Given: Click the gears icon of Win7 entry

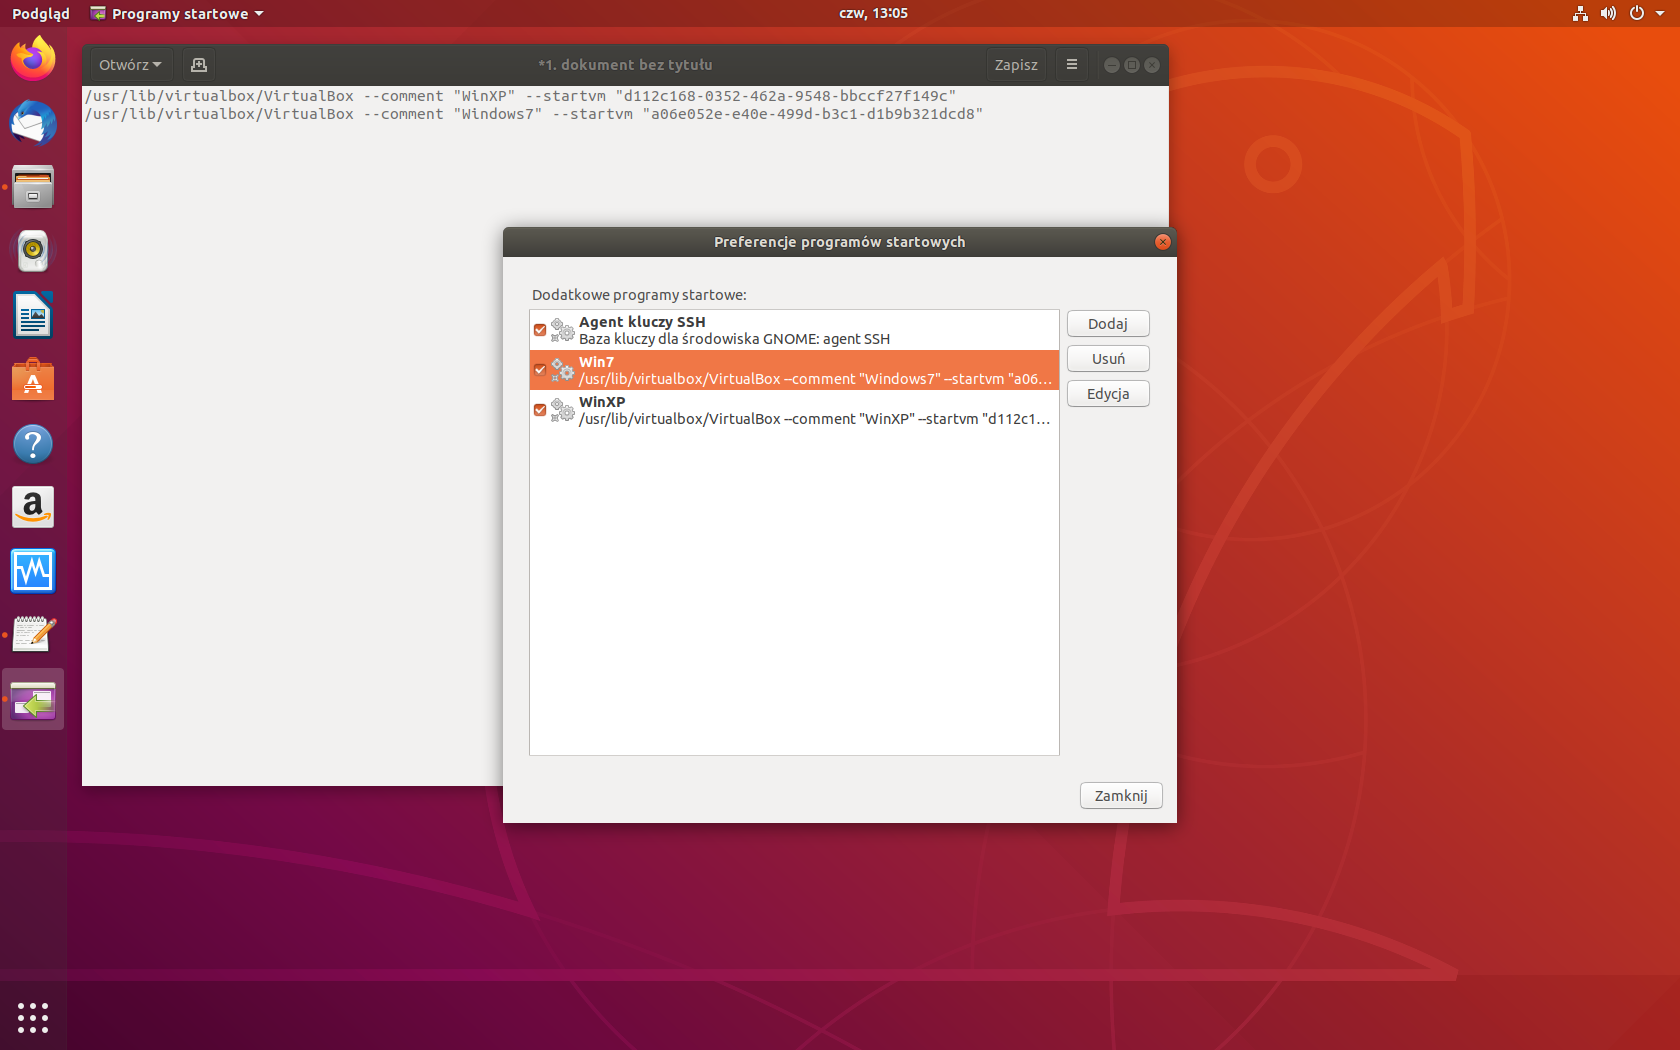Looking at the screenshot, I should [563, 370].
